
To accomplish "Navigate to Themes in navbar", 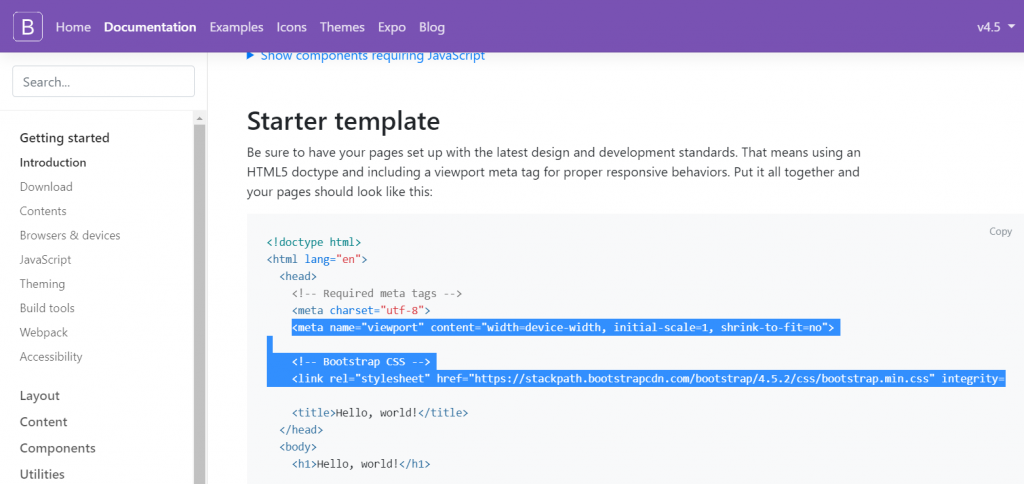I will pos(342,27).
